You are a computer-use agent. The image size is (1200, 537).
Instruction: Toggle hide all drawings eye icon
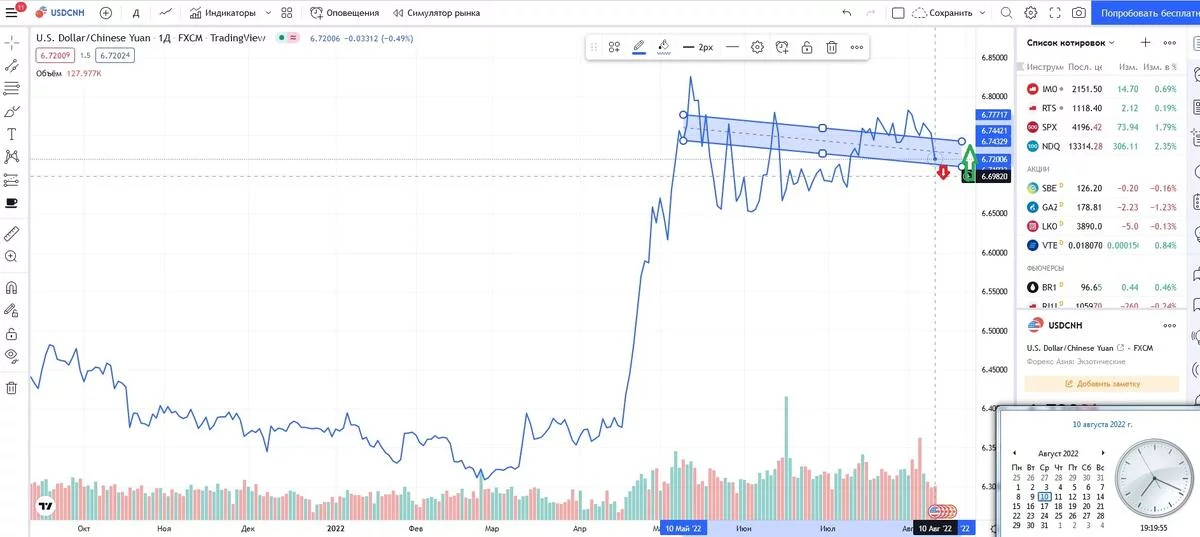11,356
